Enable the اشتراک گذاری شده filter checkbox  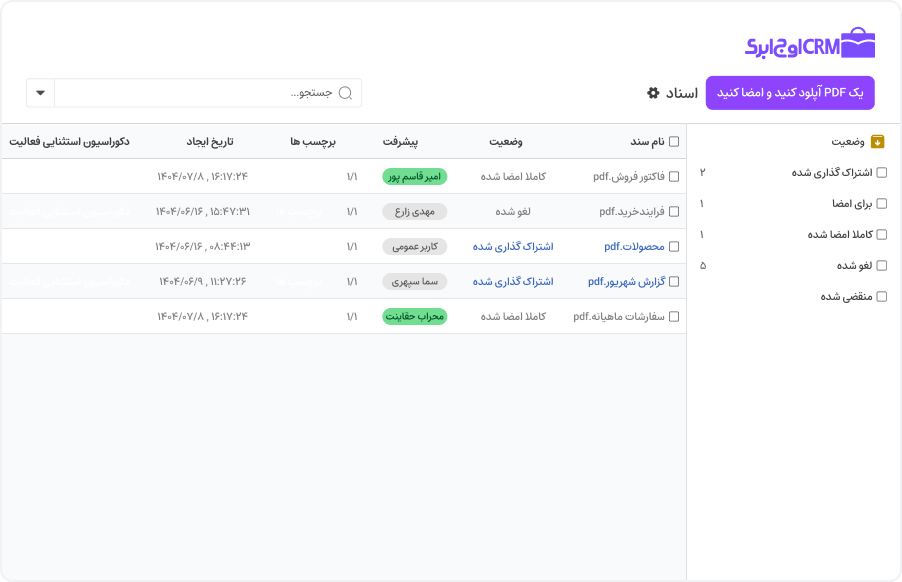coord(881,173)
